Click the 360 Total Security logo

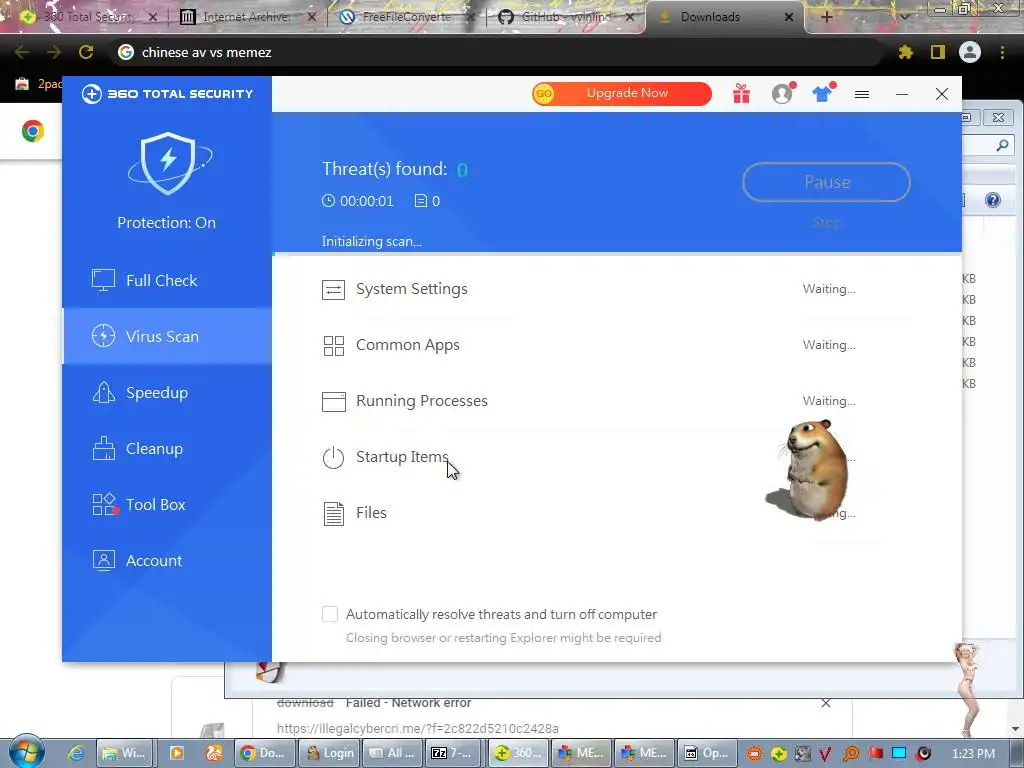pyautogui.click(x=167, y=94)
